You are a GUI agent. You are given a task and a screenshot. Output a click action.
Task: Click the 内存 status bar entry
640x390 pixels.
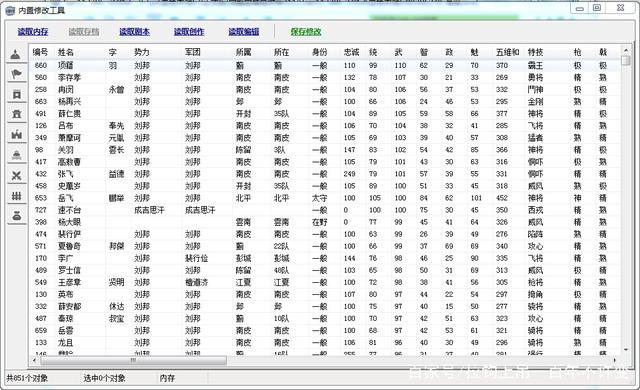(x=167, y=378)
